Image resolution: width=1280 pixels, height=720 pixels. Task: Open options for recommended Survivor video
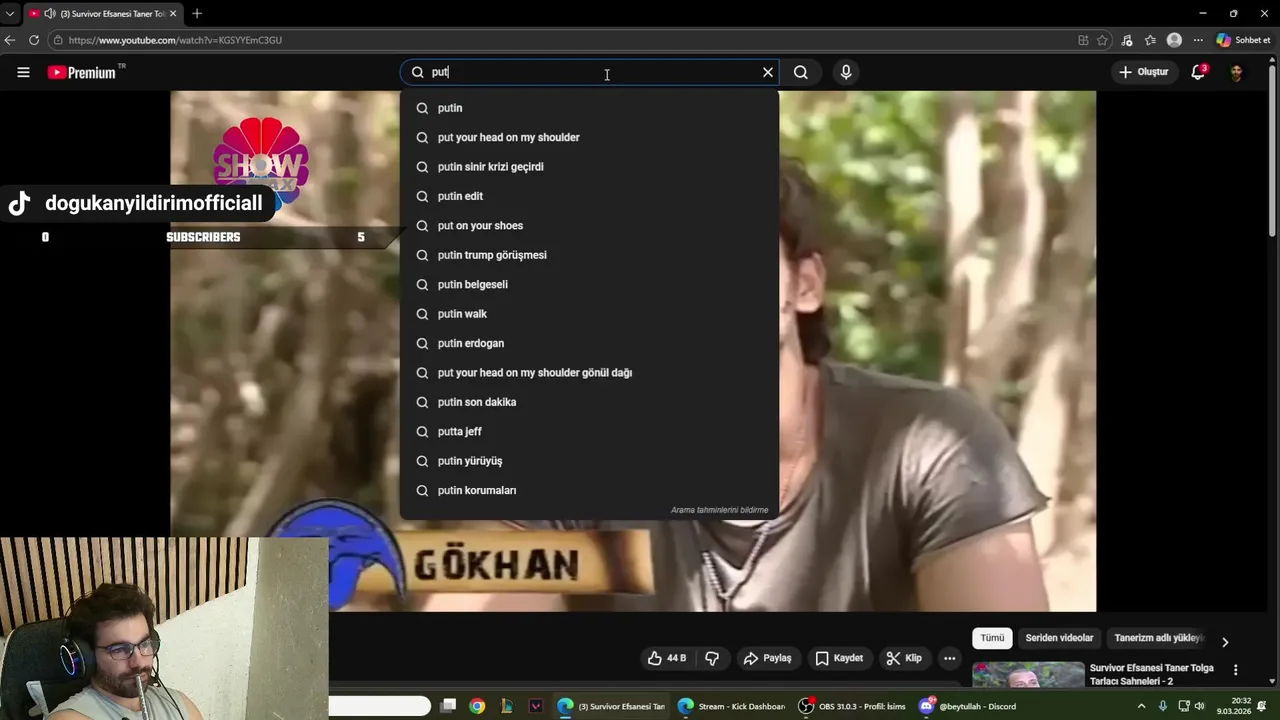coord(1235,670)
